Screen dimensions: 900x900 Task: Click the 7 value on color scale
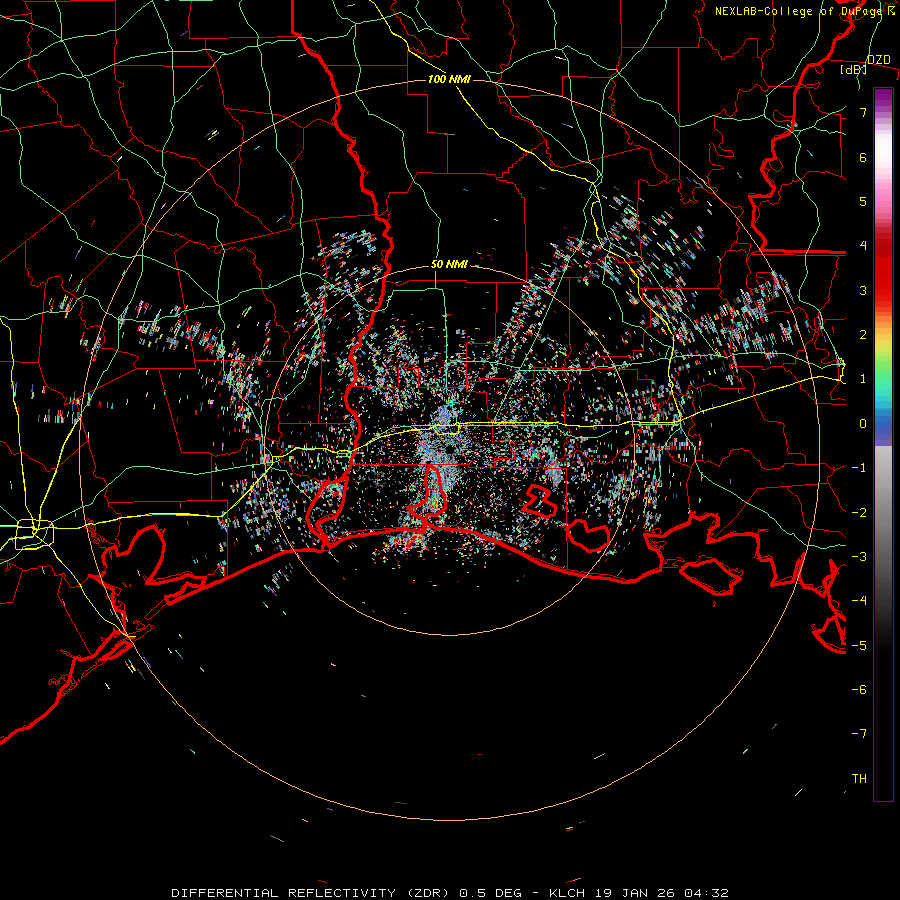pos(863,112)
